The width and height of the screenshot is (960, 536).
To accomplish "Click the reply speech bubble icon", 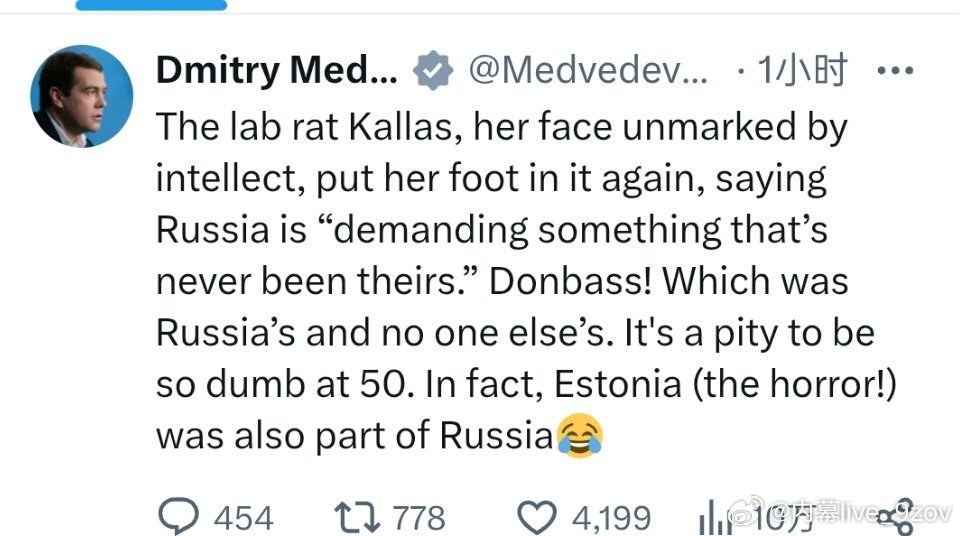I will [180, 516].
